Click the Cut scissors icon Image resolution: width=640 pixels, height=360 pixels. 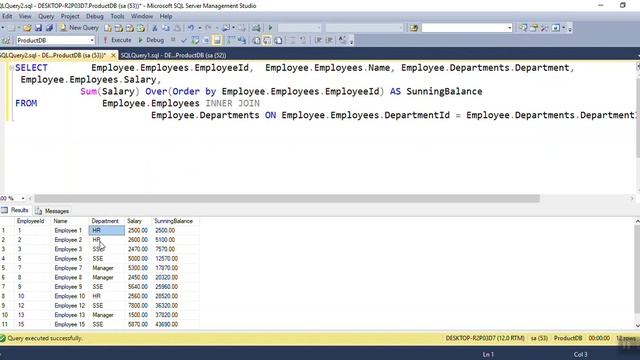pos(155,28)
